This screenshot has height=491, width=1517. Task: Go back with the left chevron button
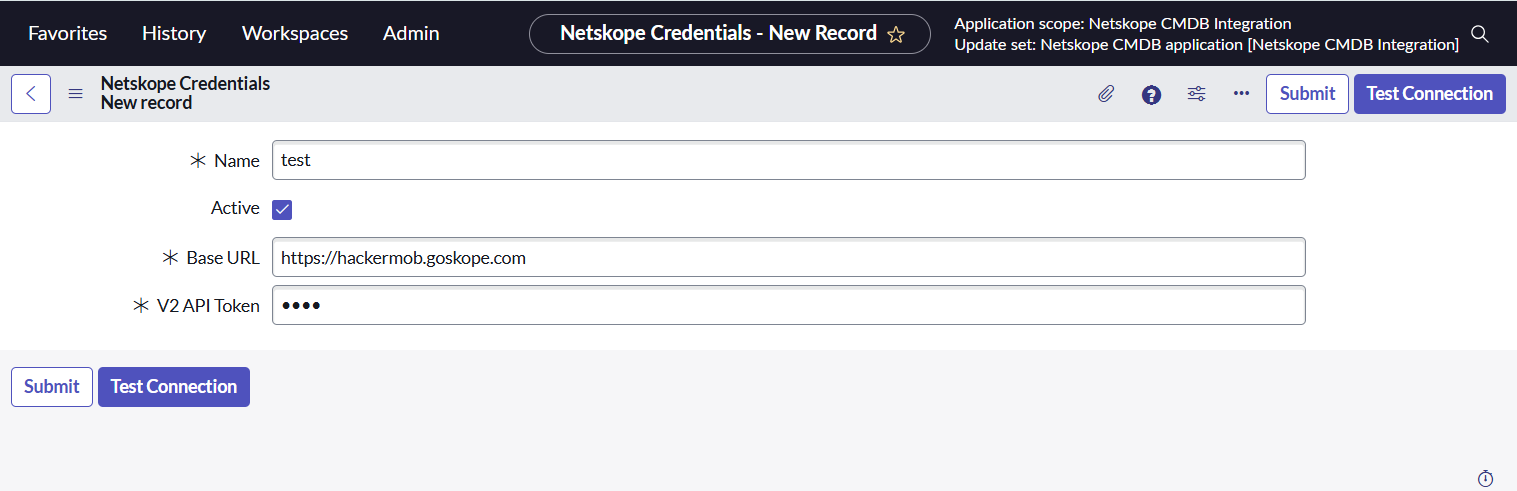coord(31,94)
